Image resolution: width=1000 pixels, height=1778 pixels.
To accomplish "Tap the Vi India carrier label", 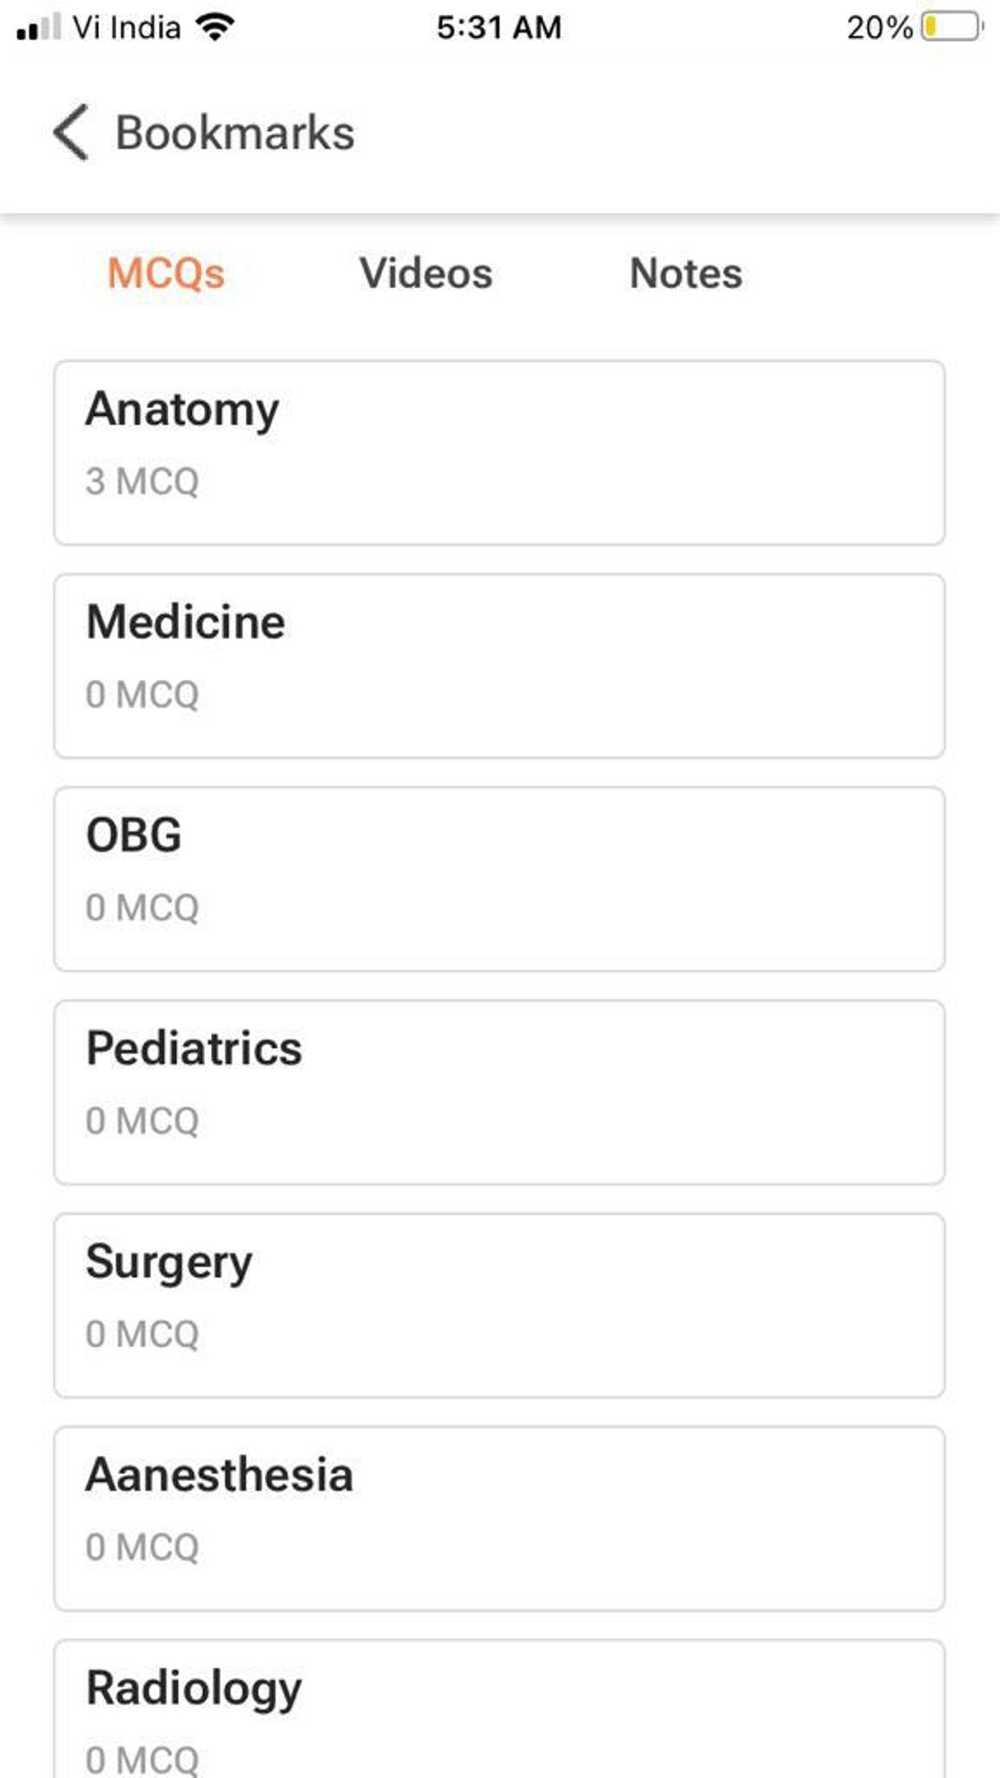I will 126,27.
